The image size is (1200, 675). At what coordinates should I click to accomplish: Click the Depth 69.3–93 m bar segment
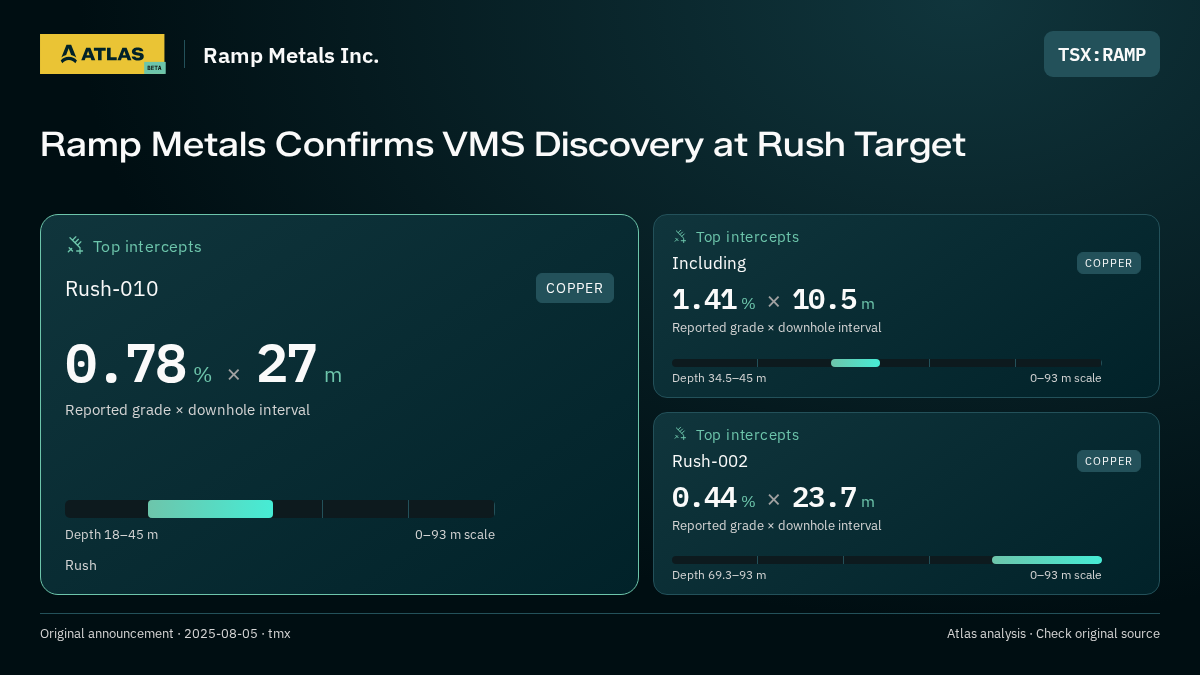1047,560
